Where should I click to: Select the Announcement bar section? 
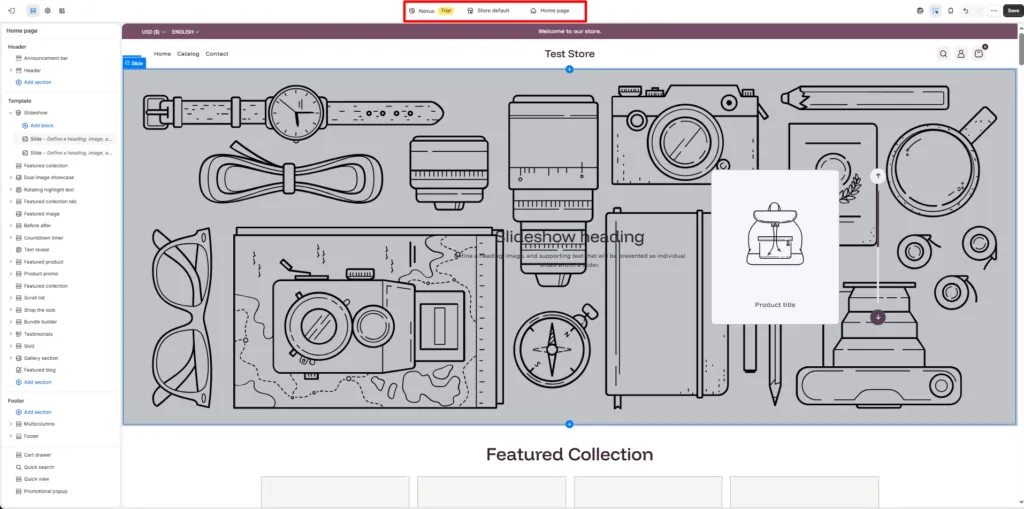point(46,58)
